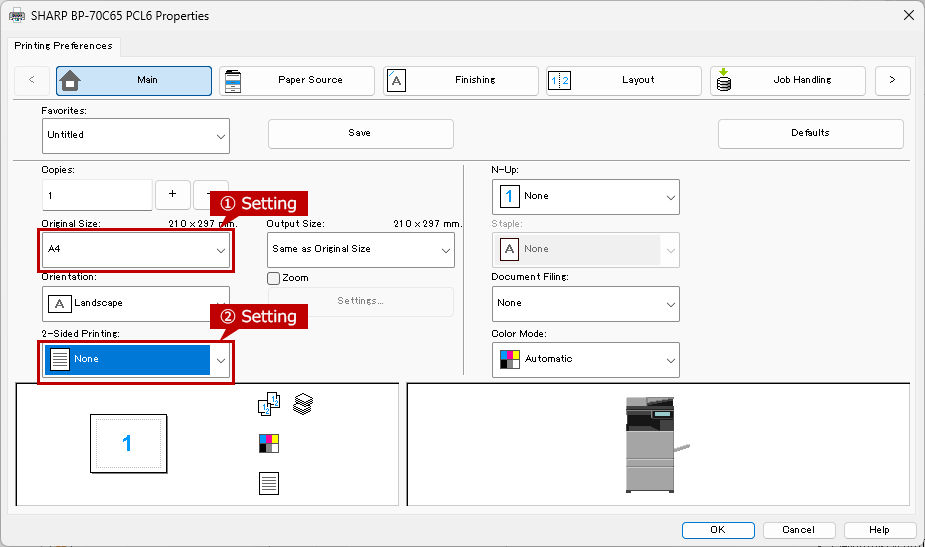925x547 pixels.
Task: Click the stacked paper icon in preview
Action: [x=303, y=404]
